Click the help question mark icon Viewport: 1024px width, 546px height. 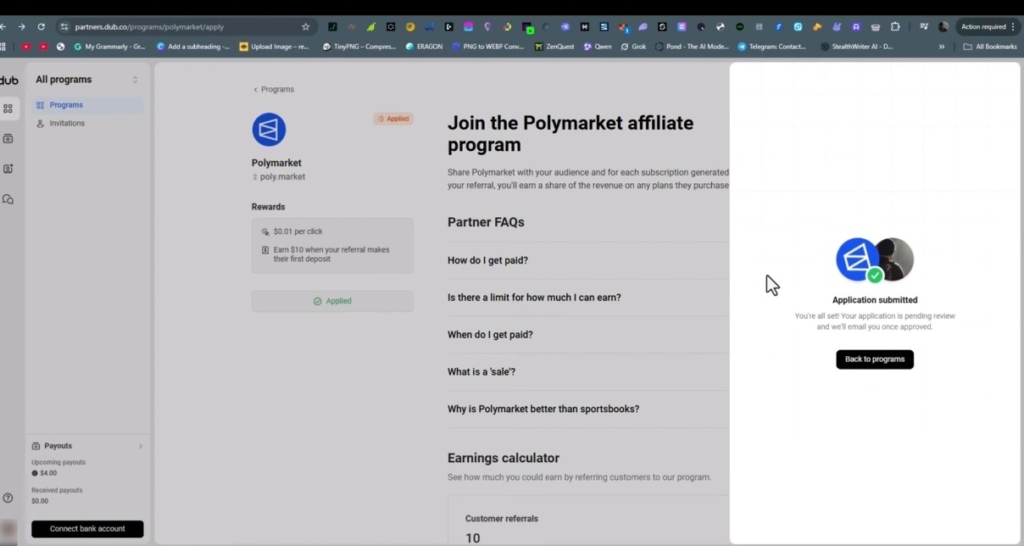pos(8,498)
